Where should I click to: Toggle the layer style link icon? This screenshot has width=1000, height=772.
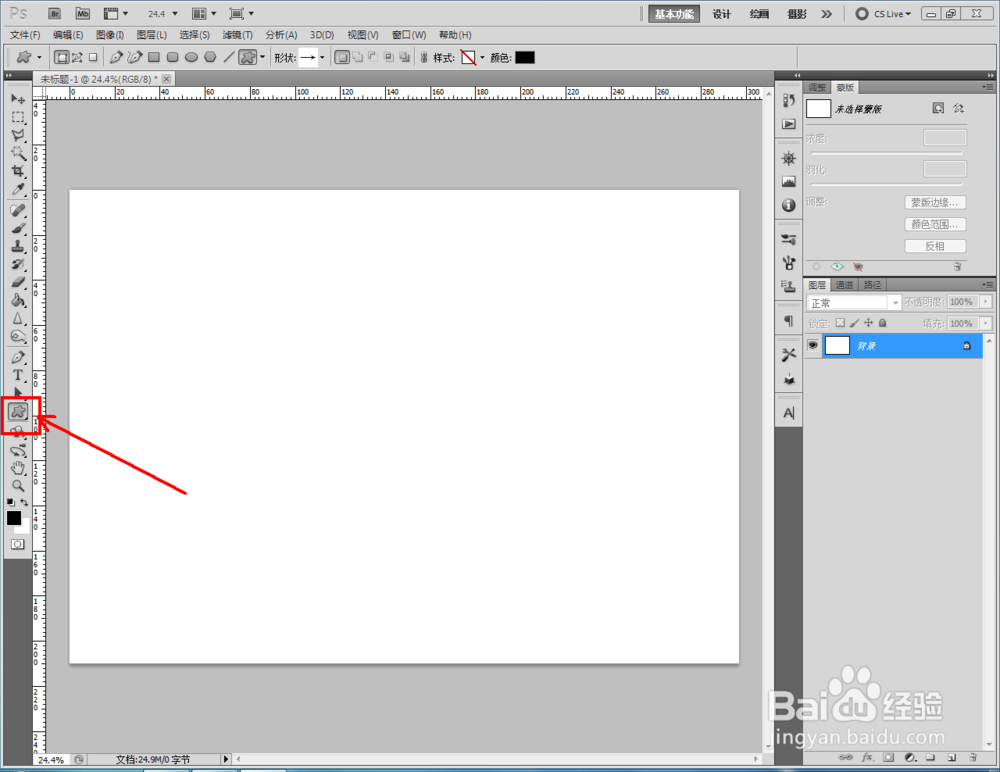pyautogui.click(x=424, y=57)
